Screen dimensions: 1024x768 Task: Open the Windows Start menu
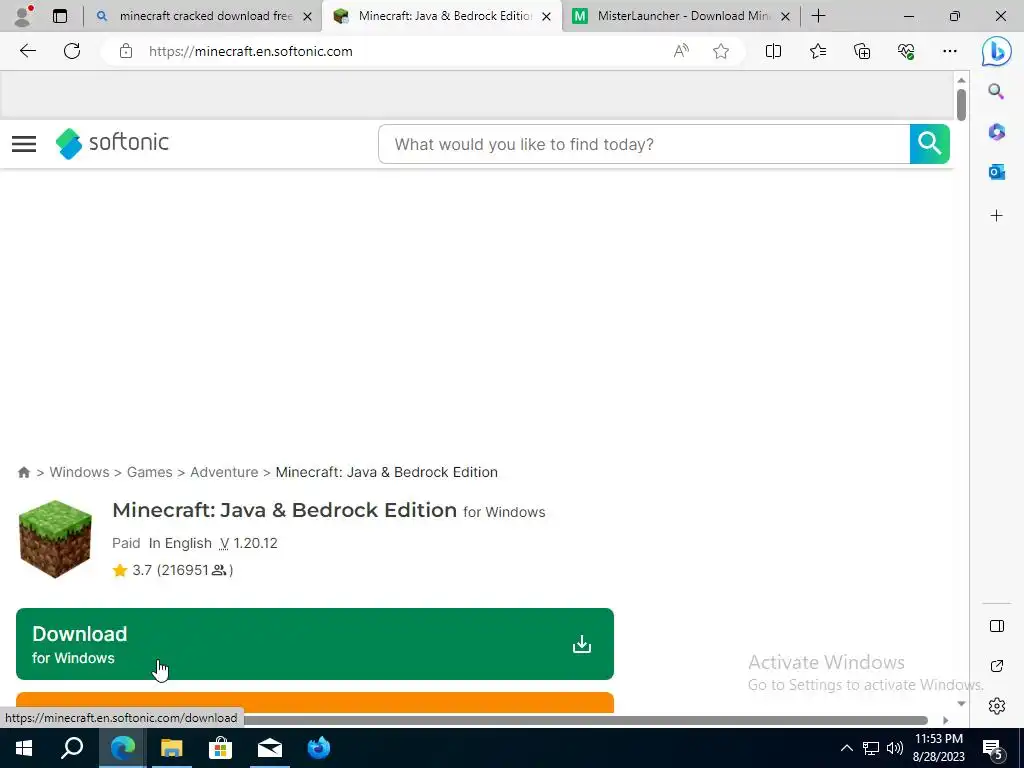click(24, 748)
